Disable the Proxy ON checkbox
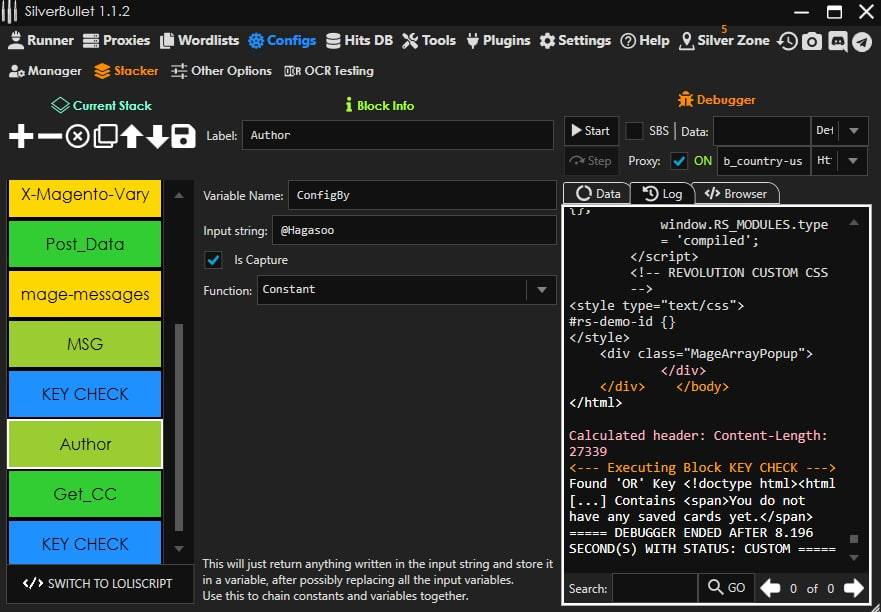The height and width of the screenshot is (612, 881). [x=679, y=161]
